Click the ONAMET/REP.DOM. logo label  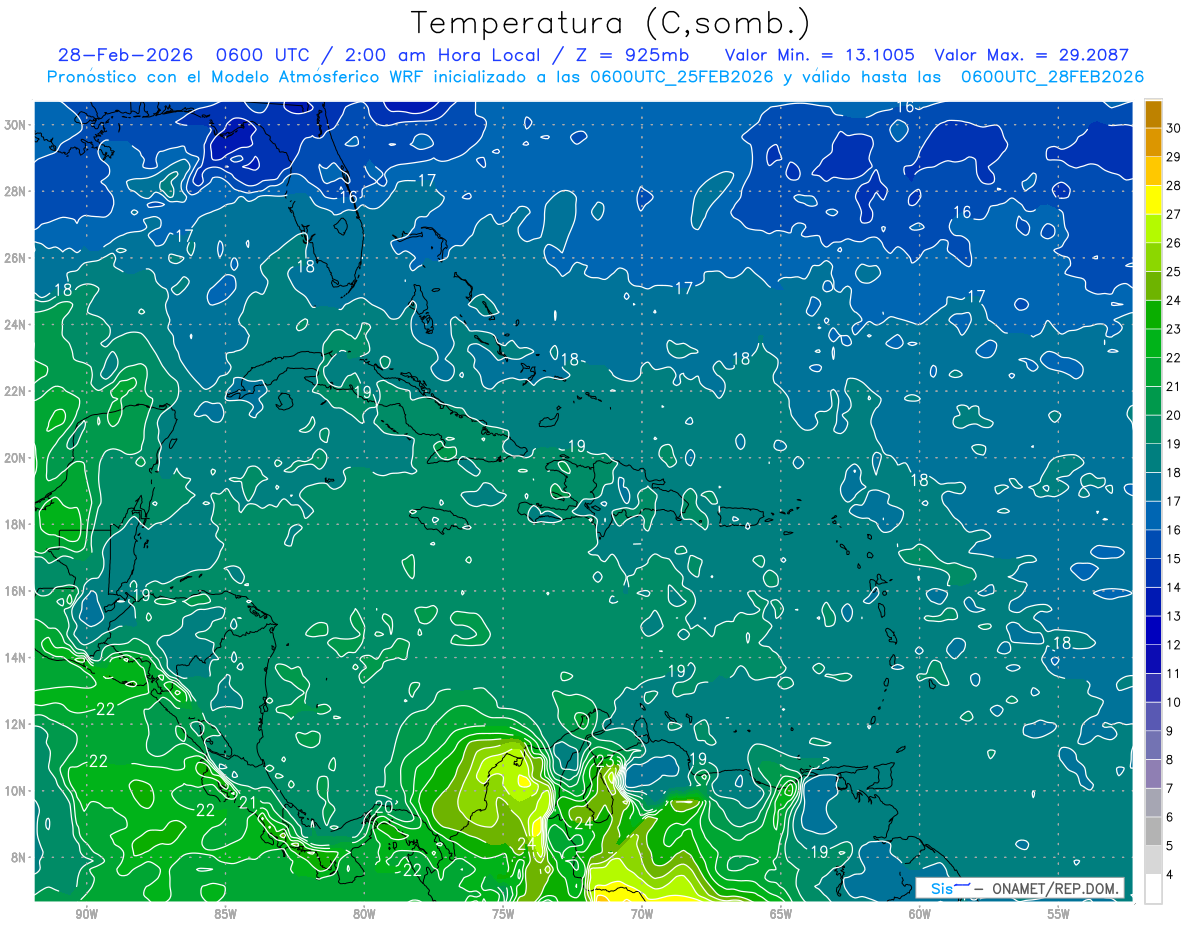pos(1019,888)
